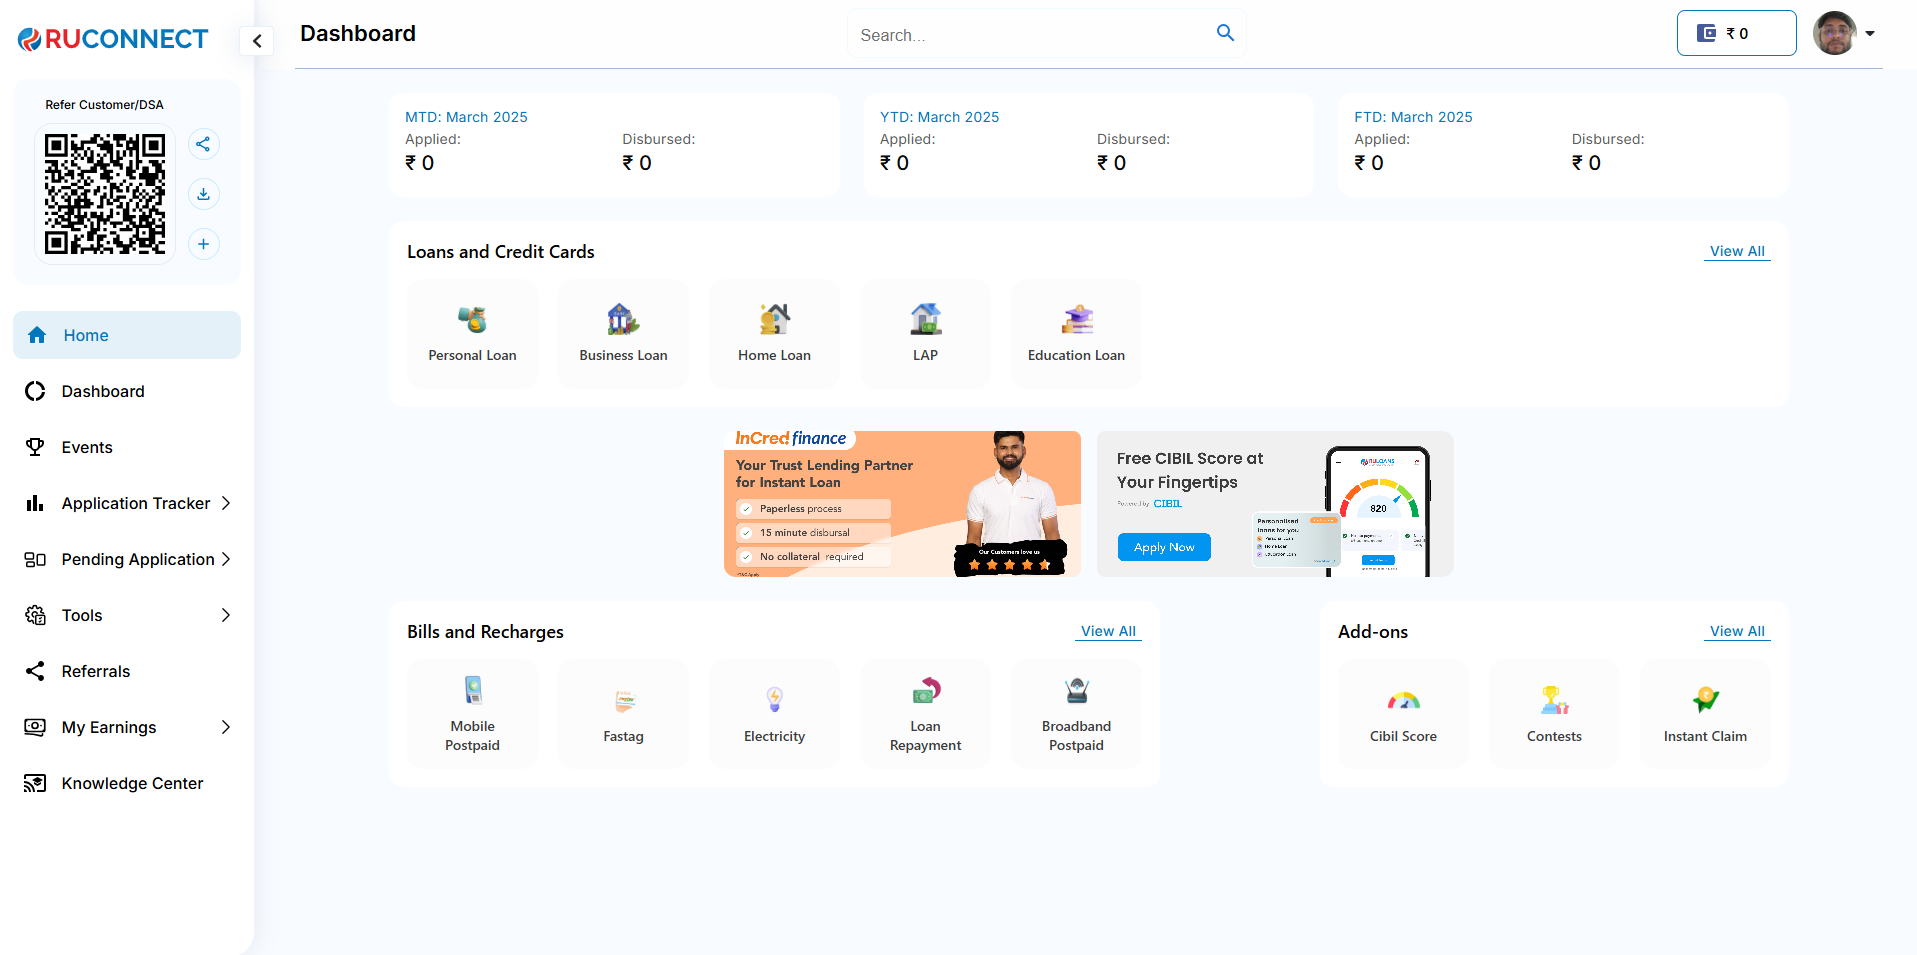Select the Business Loan icon
1917x955 pixels.
pos(623,320)
